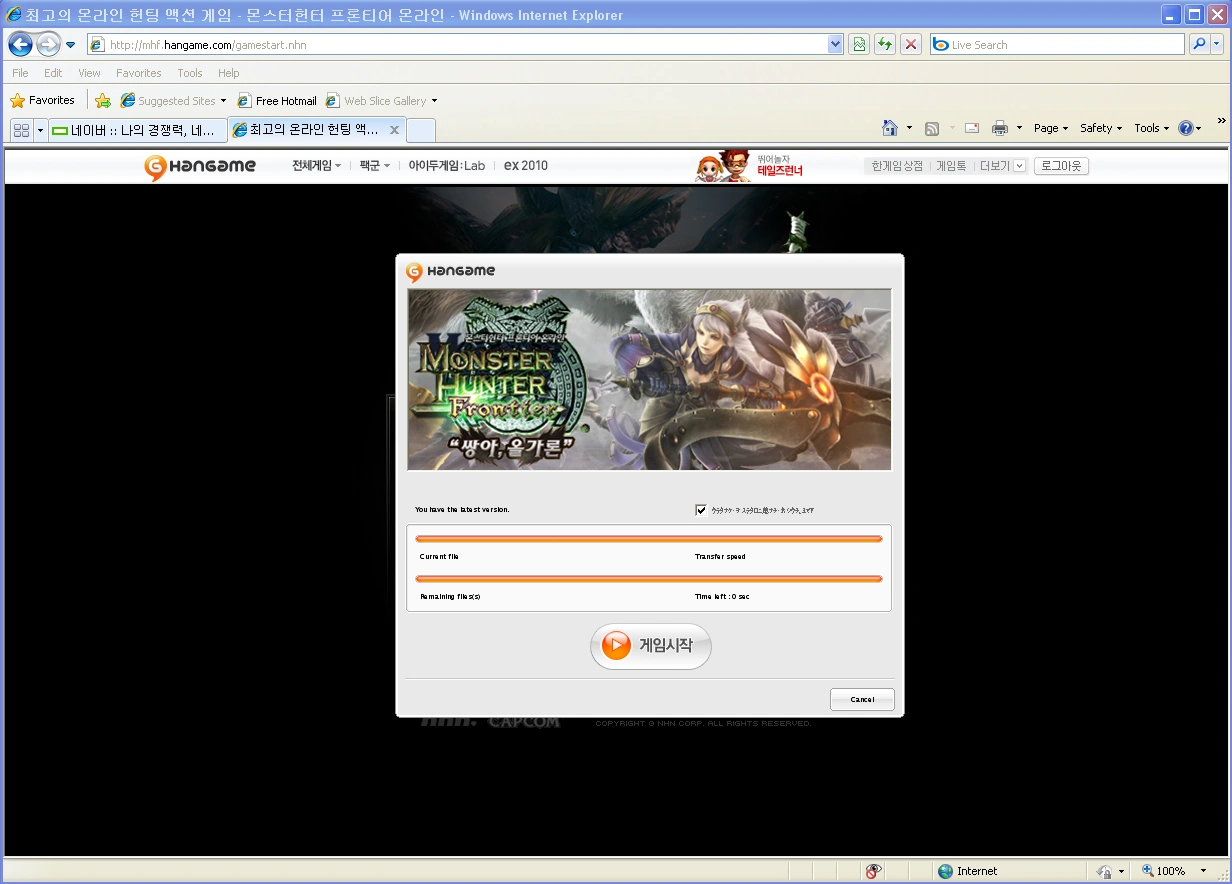The image size is (1232, 884).
Task: Open the recent pages dropdown arrow
Action: tap(71, 45)
